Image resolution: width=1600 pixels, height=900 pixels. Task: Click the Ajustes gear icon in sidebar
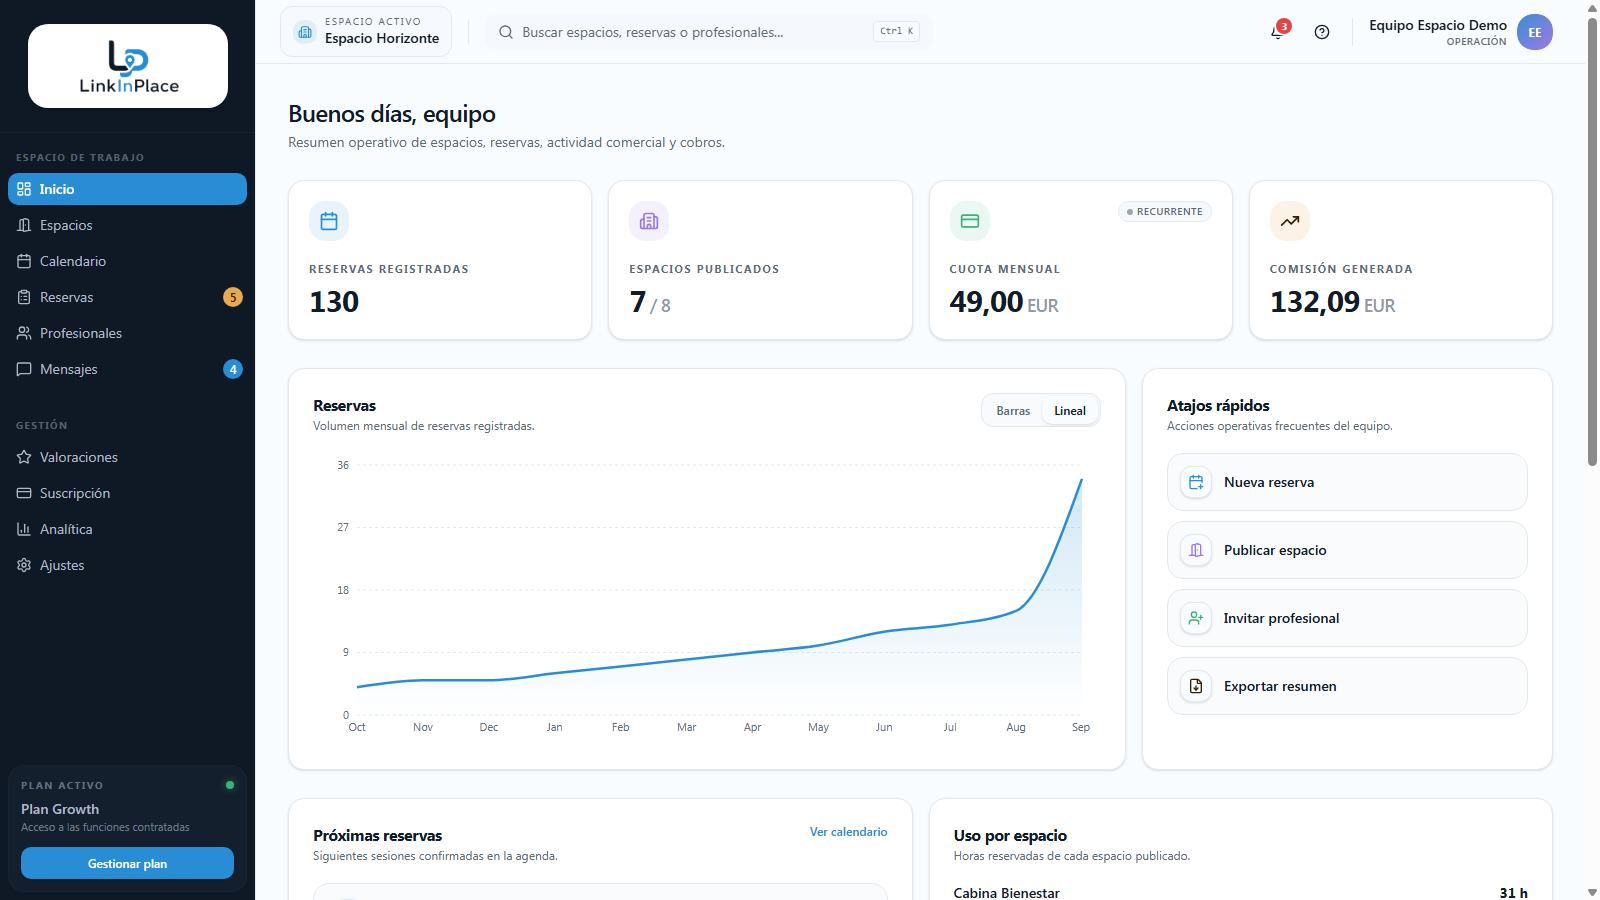click(x=24, y=565)
